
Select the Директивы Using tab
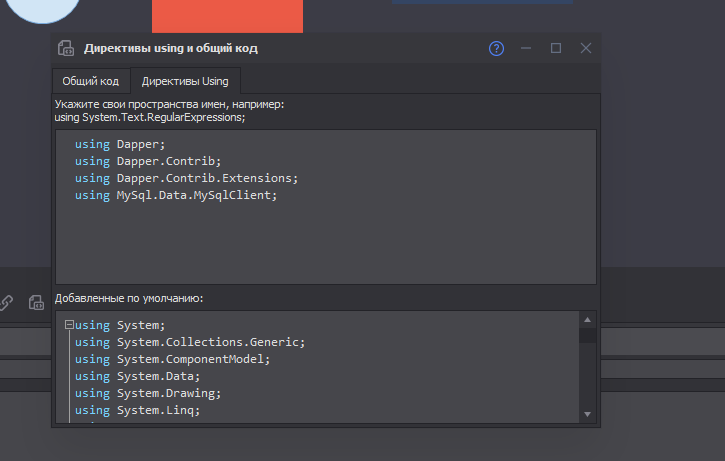(x=185, y=81)
